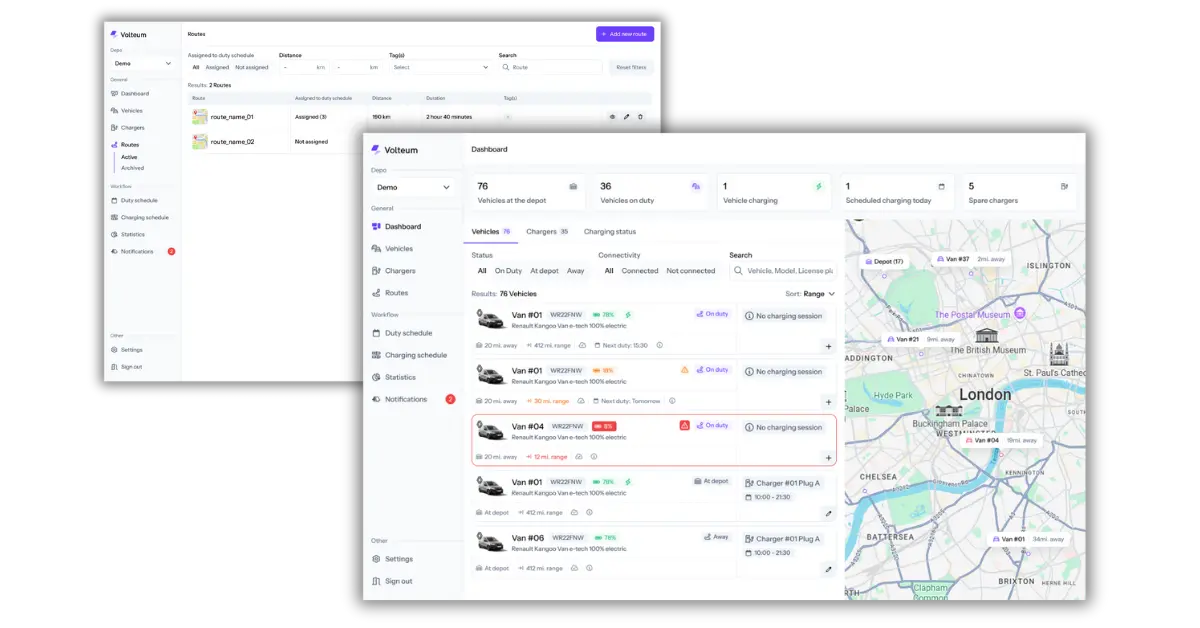
Task: Open the Vehicles at the depot card
Action: pos(528,193)
